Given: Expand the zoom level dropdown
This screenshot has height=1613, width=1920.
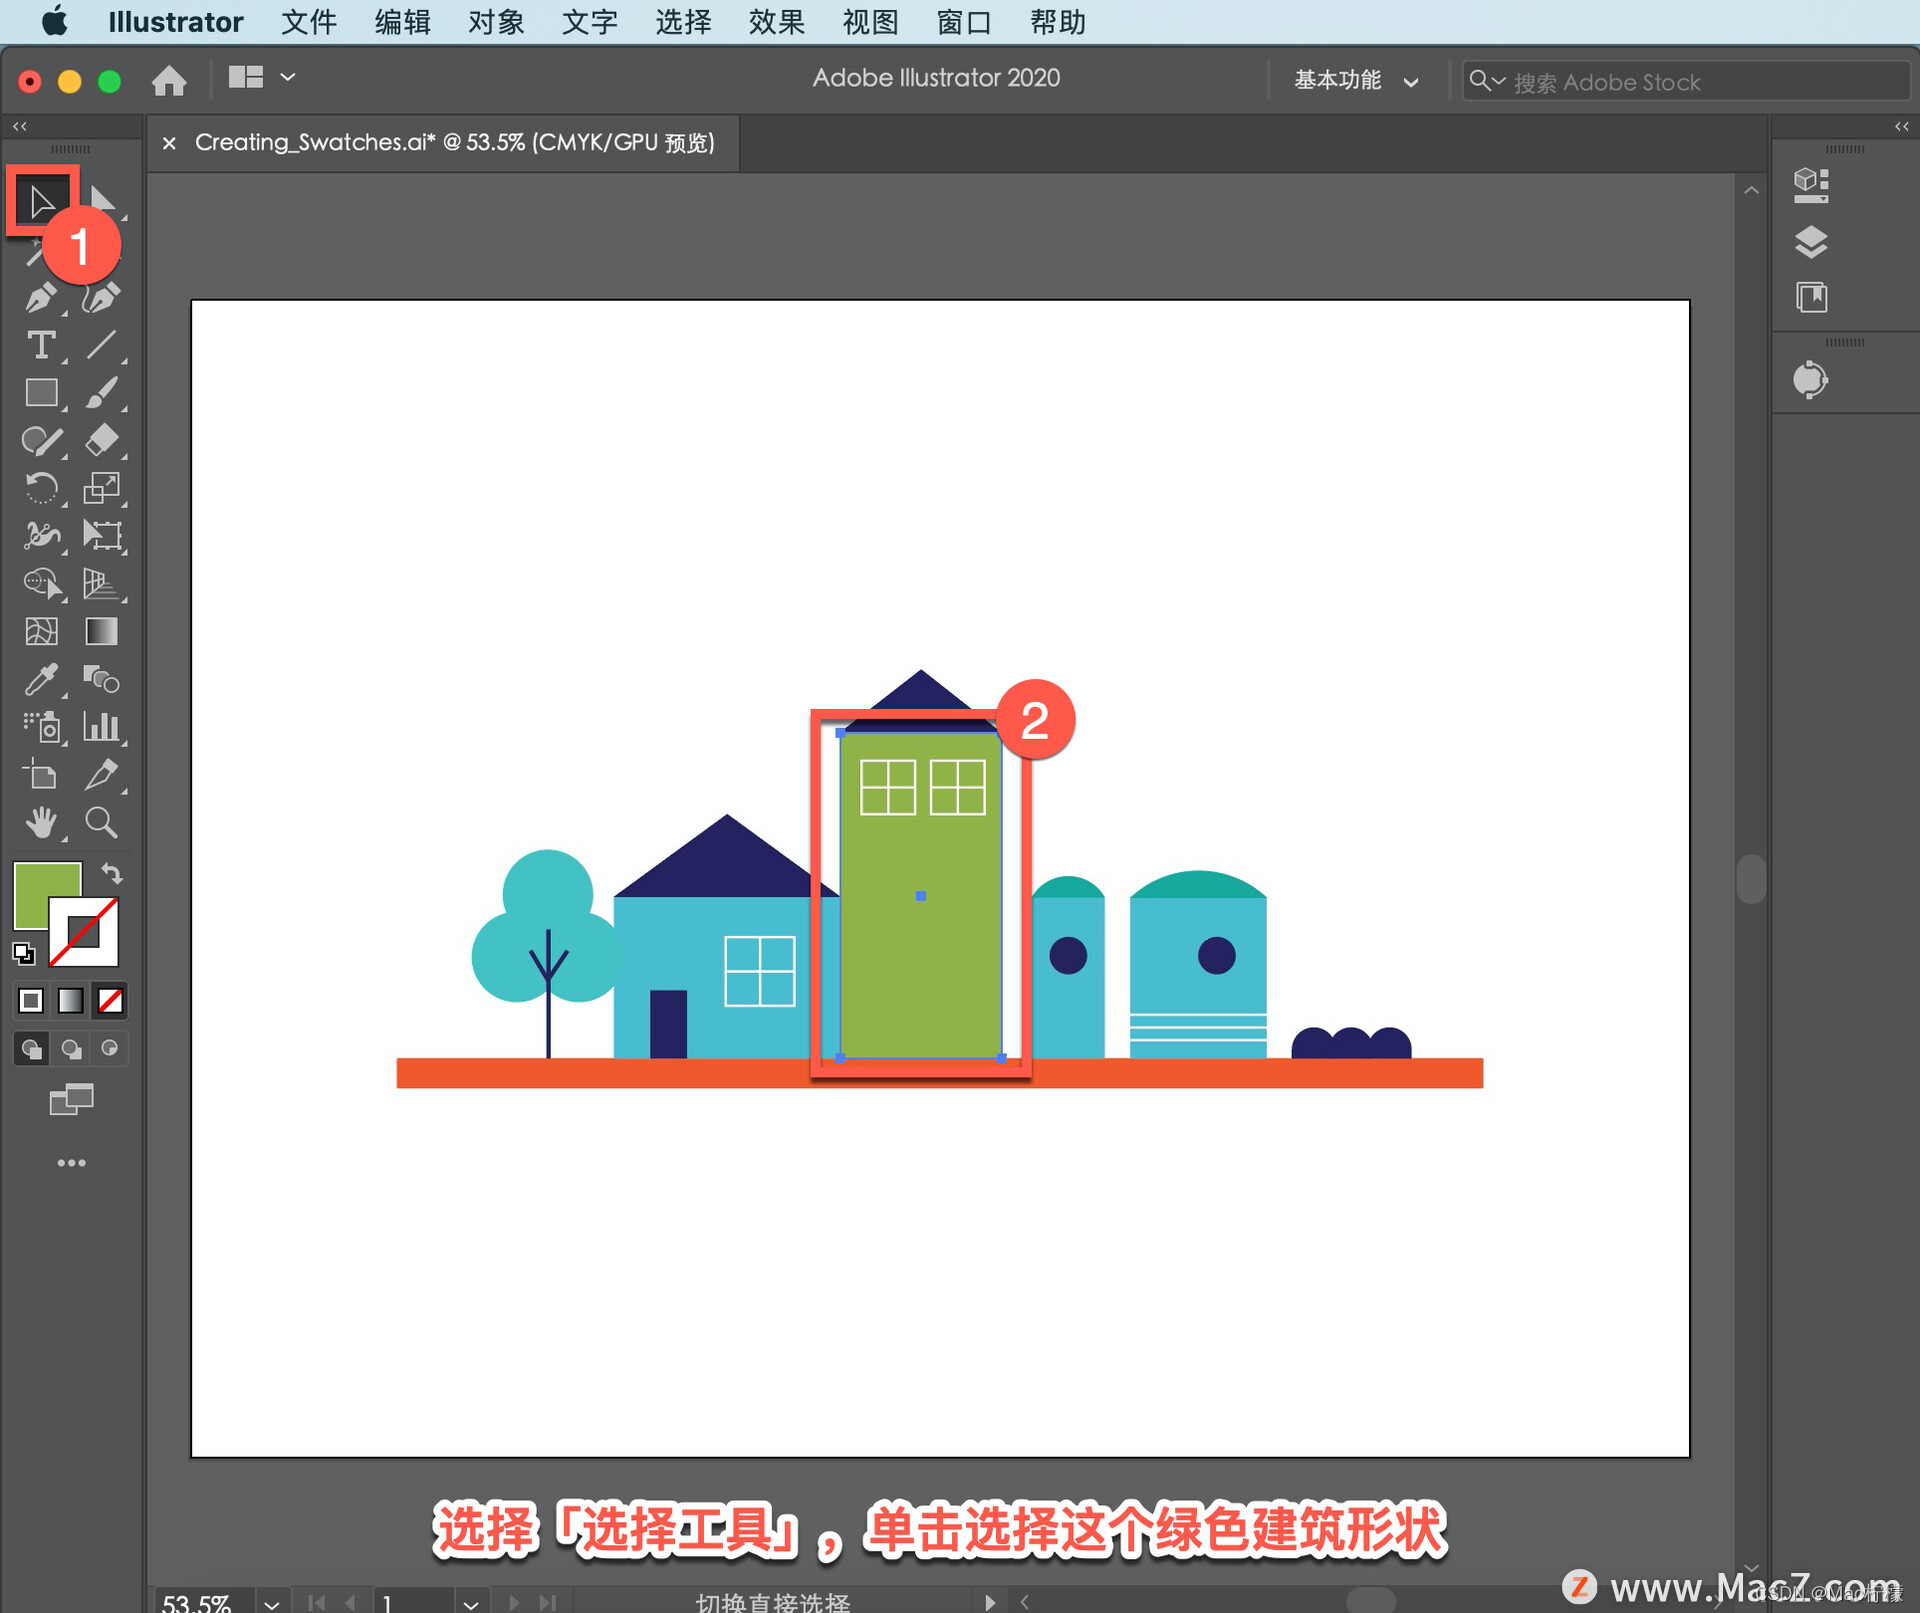Looking at the screenshot, I should click(x=272, y=1603).
